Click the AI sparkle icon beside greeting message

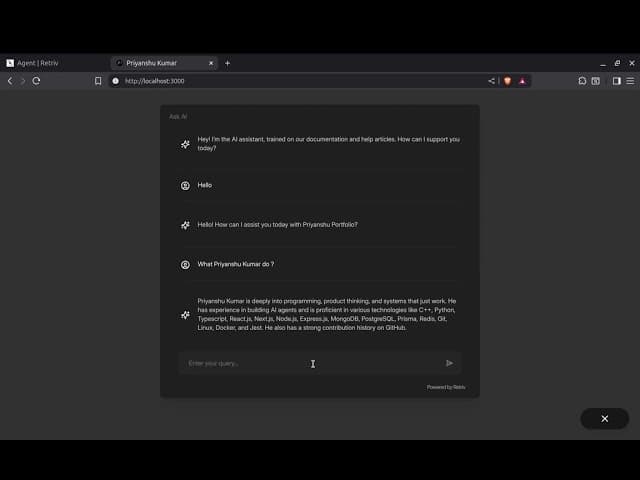click(x=185, y=144)
